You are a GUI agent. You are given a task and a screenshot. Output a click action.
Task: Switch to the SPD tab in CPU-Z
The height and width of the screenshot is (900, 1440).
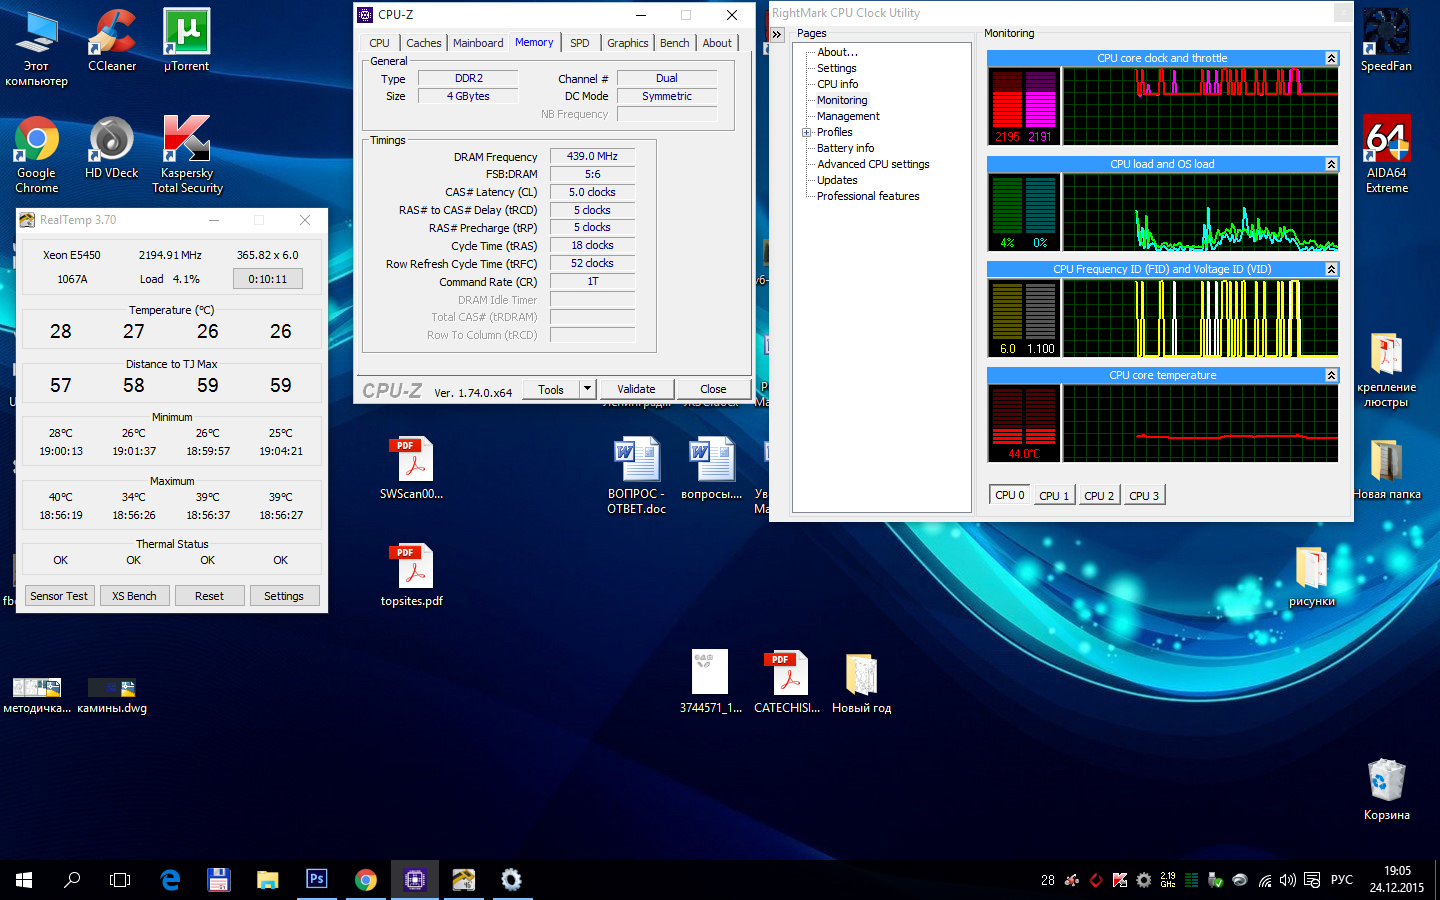[x=579, y=43]
